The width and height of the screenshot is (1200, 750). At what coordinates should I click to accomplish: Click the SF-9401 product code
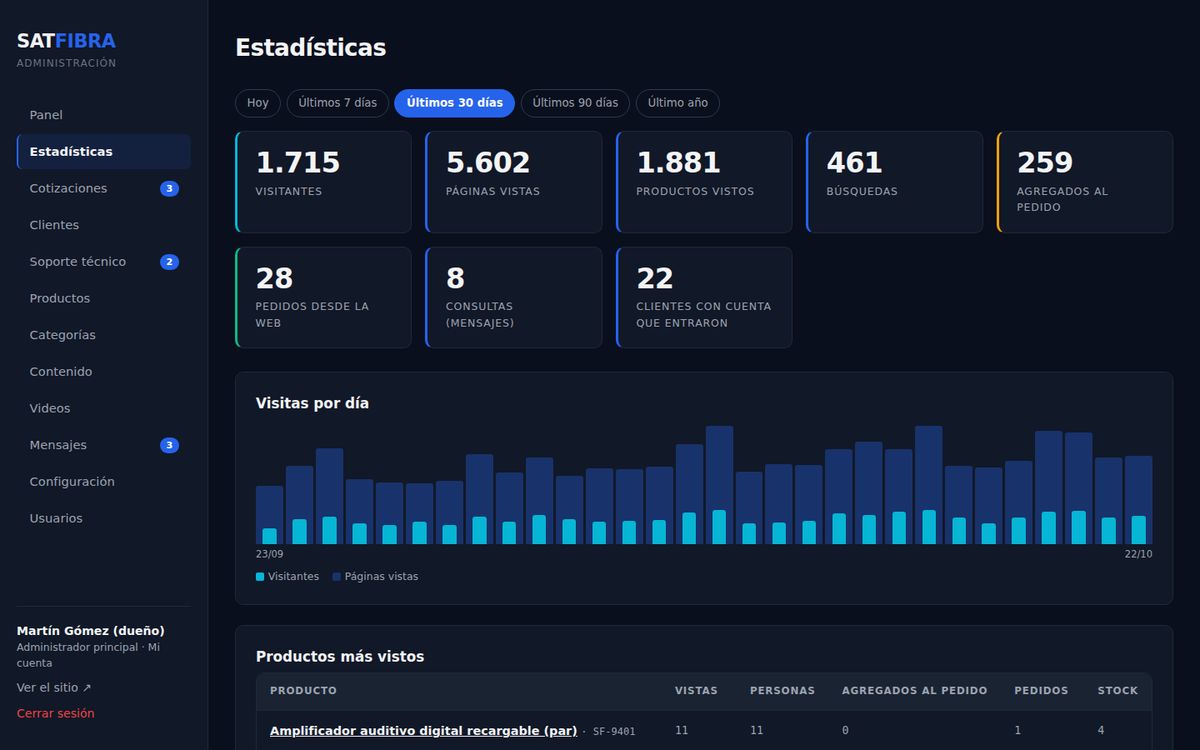click(x=614, y=732)
